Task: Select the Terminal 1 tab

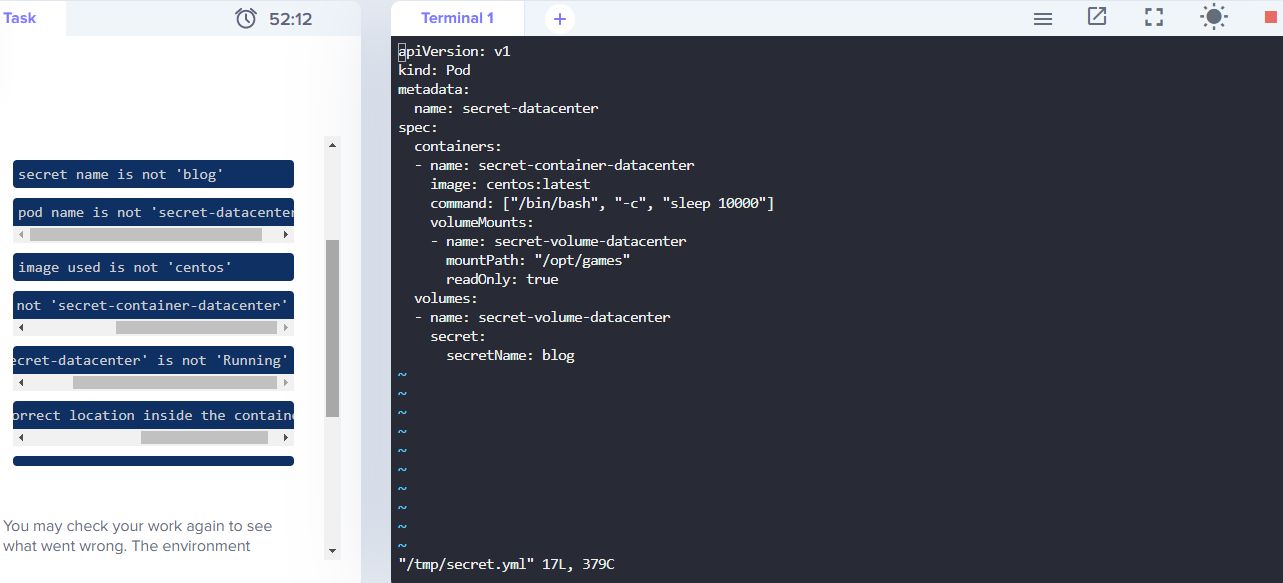Action: [x=457, y=18]
